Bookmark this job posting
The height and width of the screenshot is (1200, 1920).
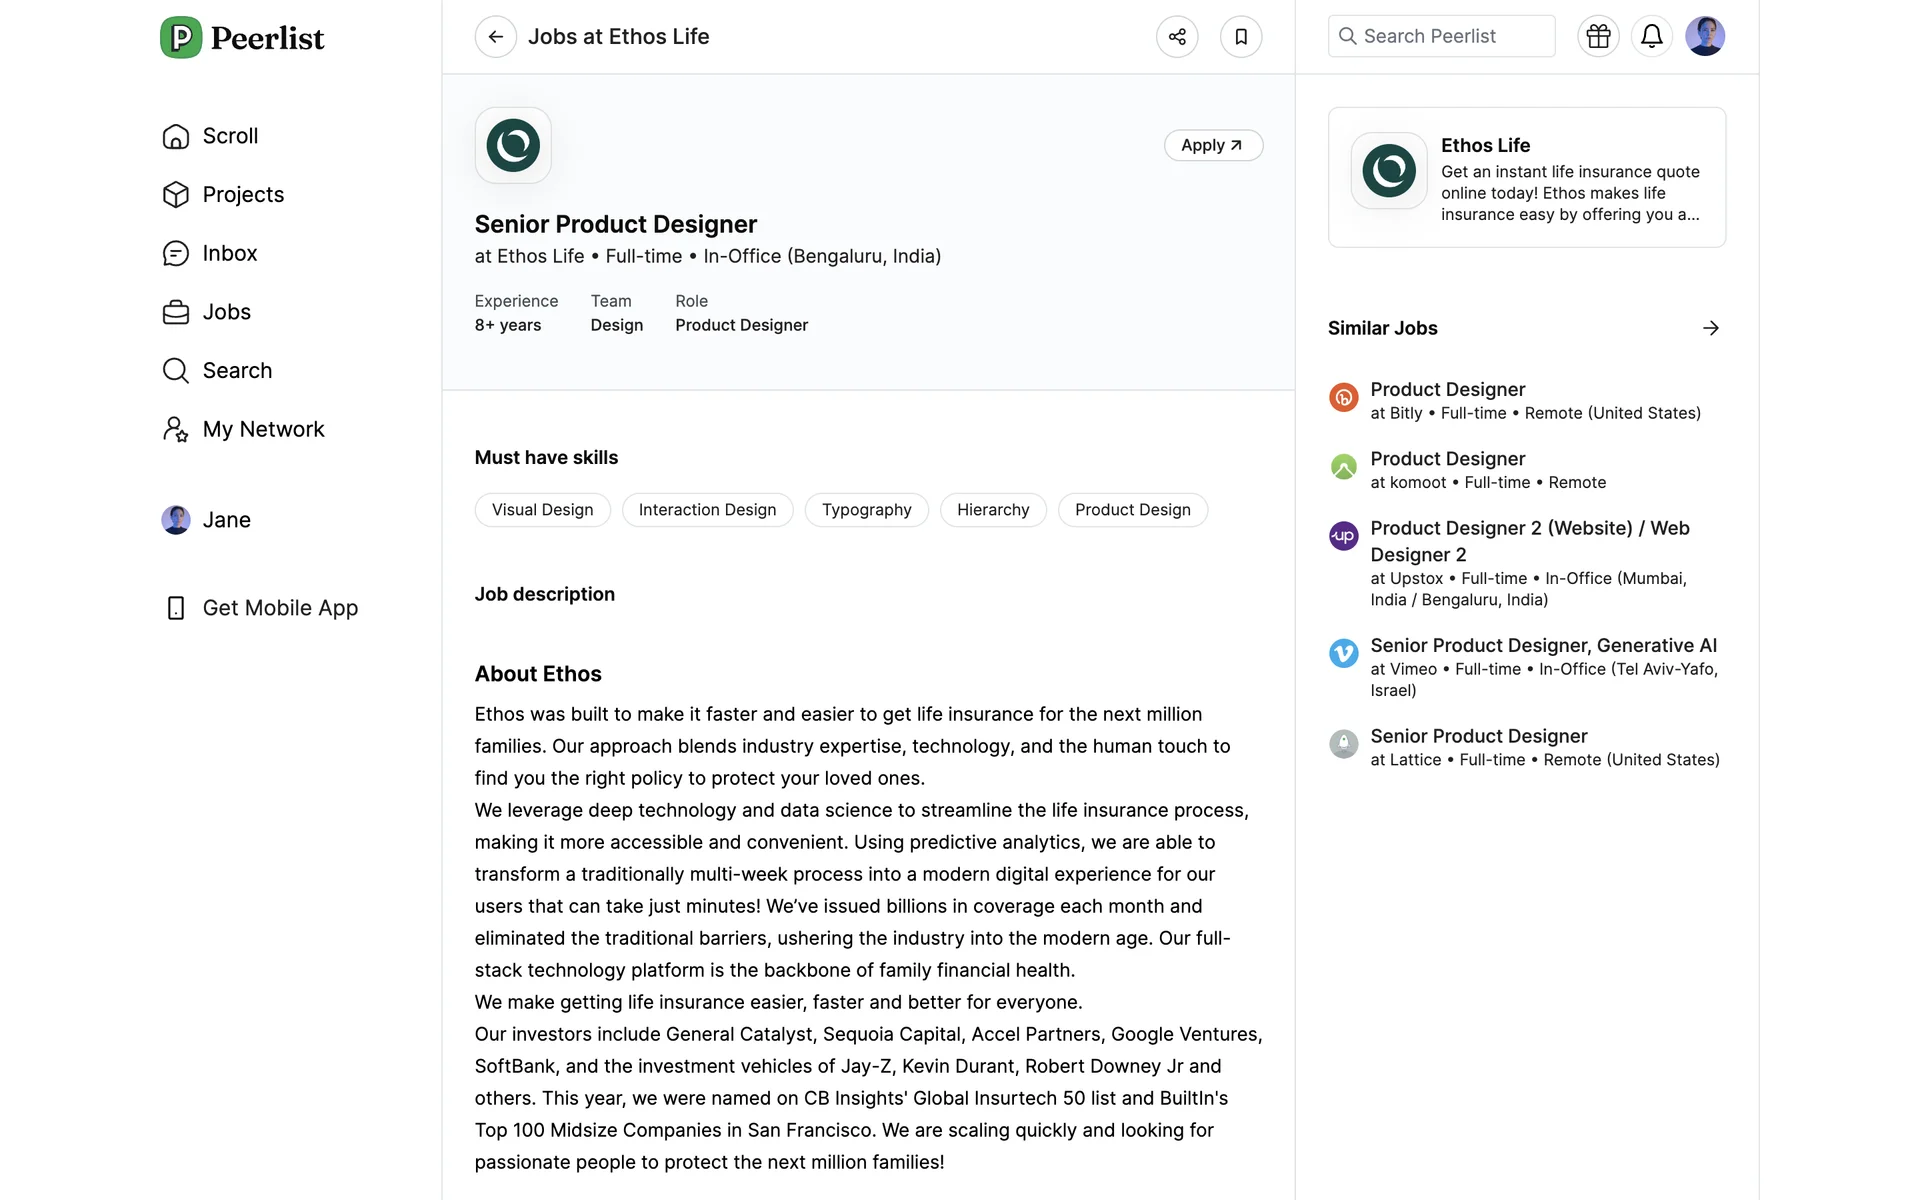[1241, 37]
